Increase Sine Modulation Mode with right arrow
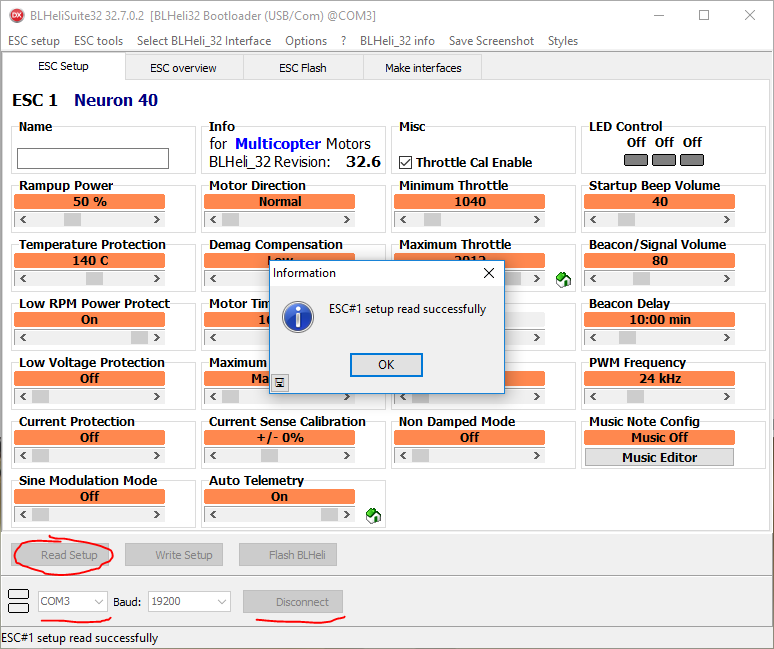This screenshot has width=774, height=649. [156, 514]
